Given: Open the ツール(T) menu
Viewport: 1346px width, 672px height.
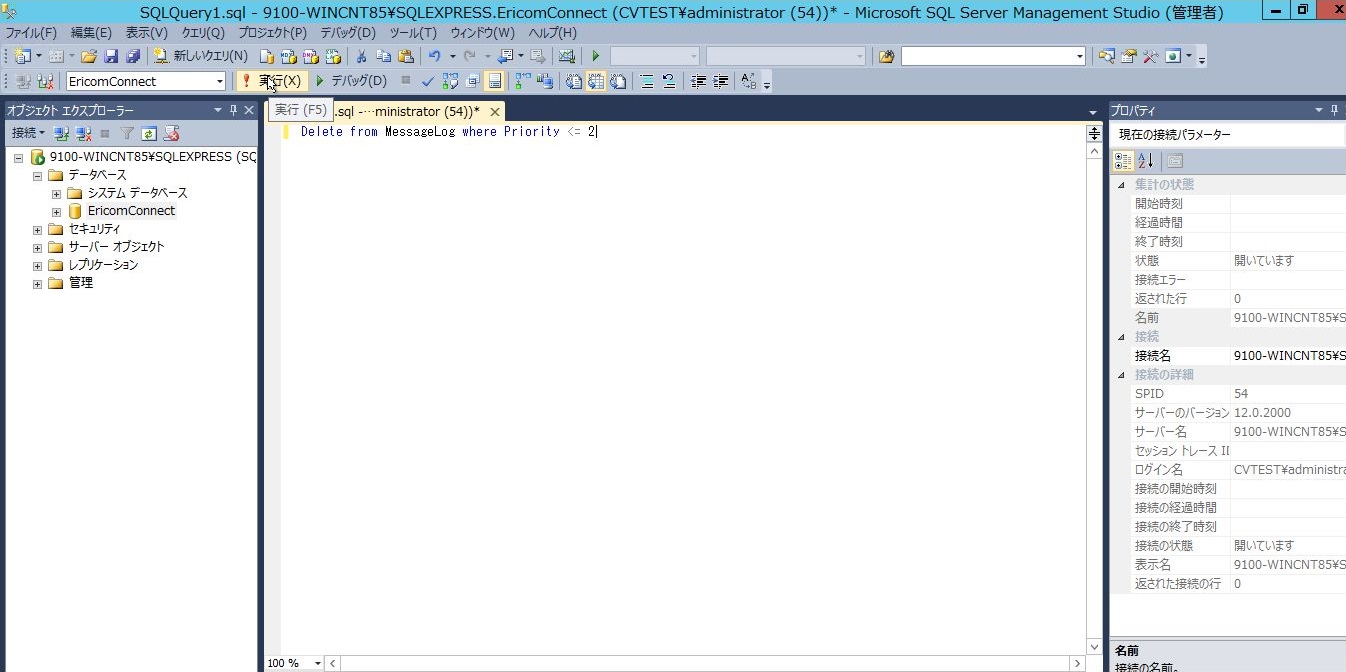Looking at the screenshot, I should pyautogui.click(x=413, y=33).
